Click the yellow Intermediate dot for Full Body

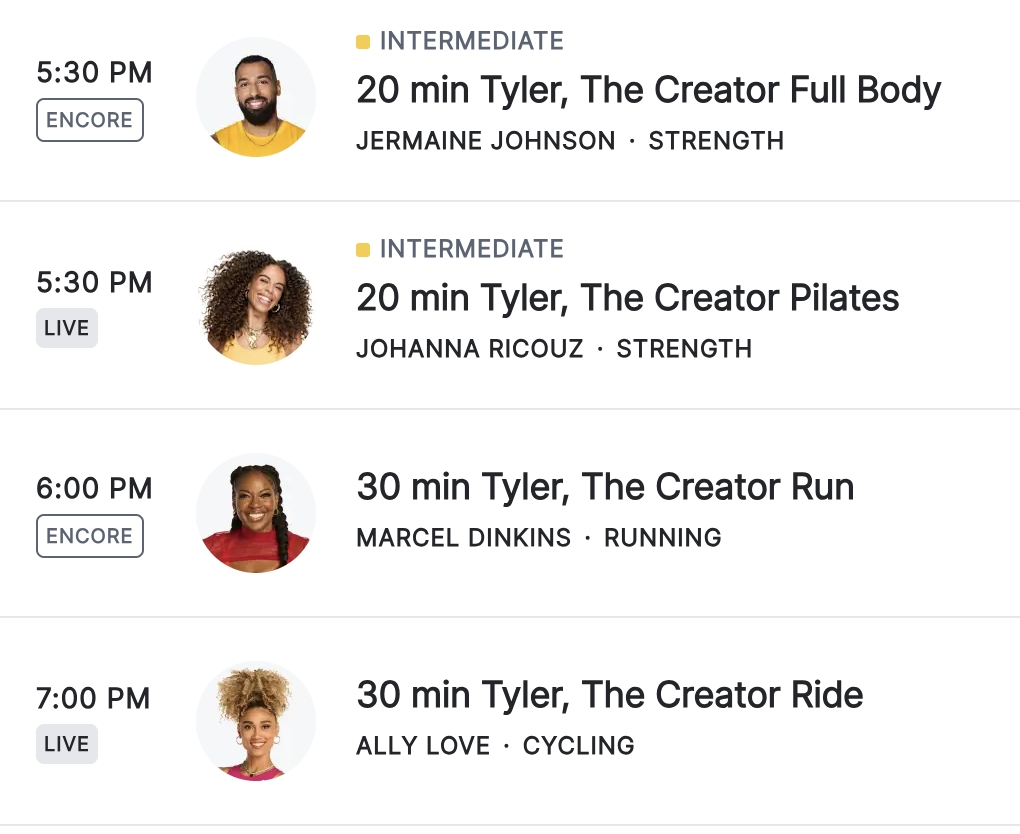[x=363, y=42]
